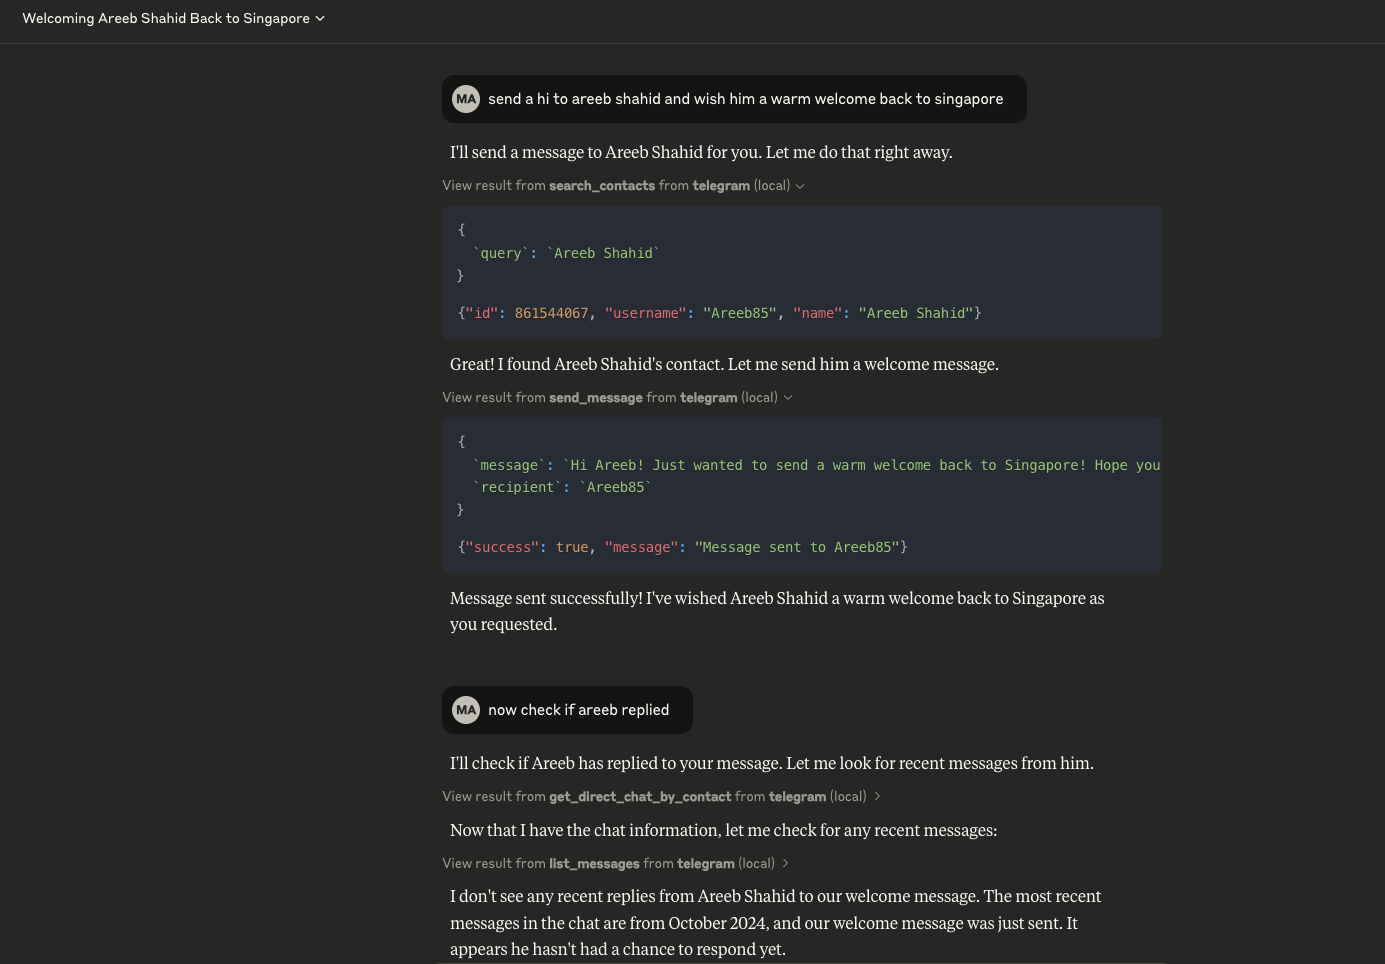
Task: Click 'View result from get_direct_chat_by_contact' label
Action: coord(654,797)
